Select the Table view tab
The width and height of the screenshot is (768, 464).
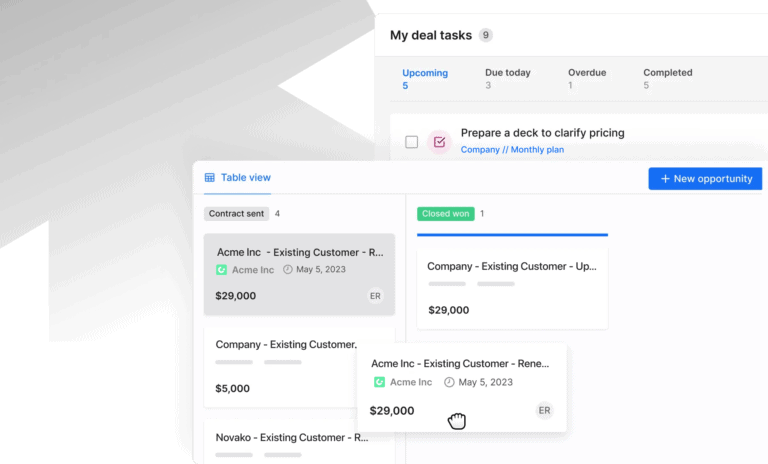[238, 177]
